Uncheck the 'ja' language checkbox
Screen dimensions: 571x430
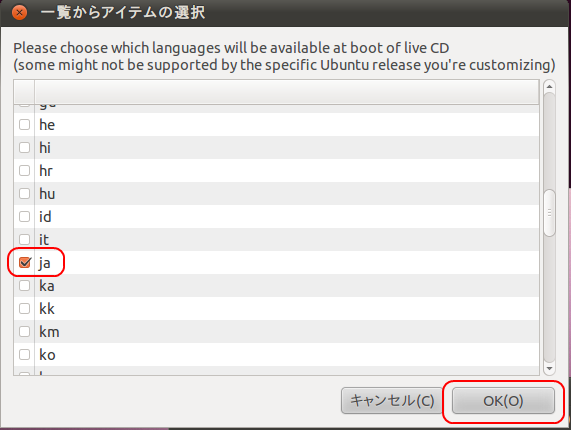tap(24, 263)
